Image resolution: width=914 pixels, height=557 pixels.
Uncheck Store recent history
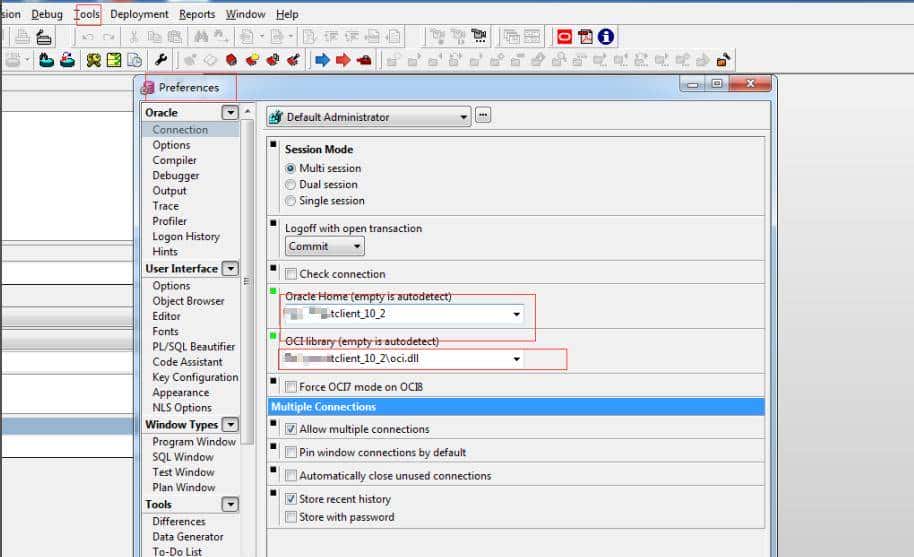pyautogui.click(x=291, y=499)
